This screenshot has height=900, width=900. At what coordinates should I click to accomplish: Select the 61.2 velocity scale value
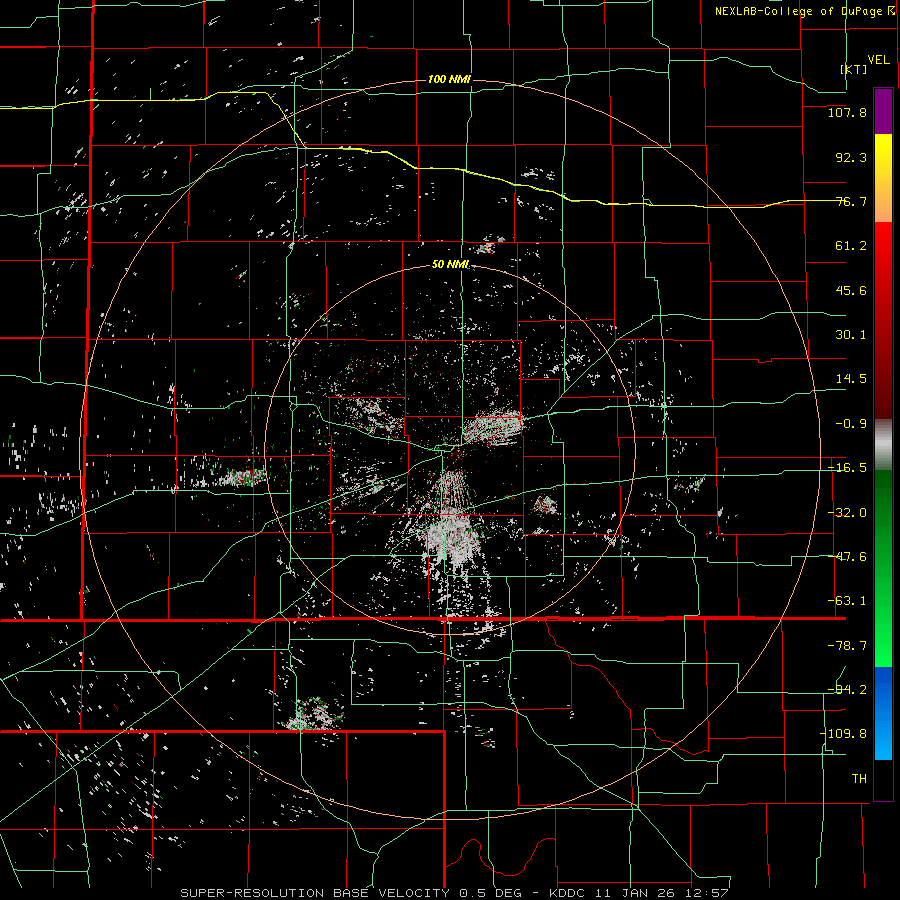851,246
